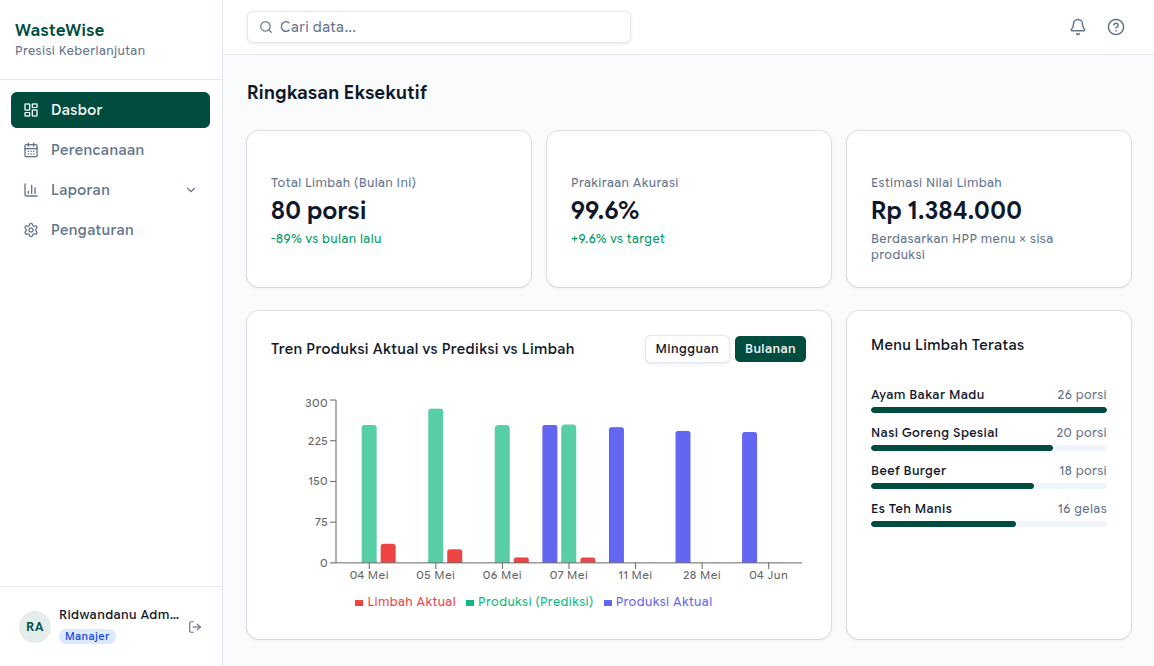Click the Beef Burger label
The width and height of the screenshot is (1154, 666).
click(908, 471)
